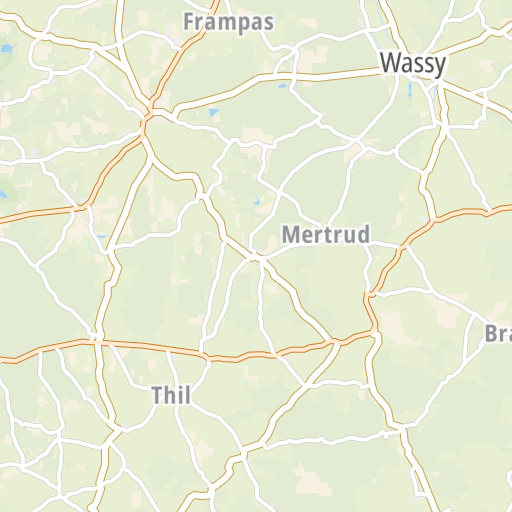Screen dimensions: 512x512
Task: Click the small pond on the road west of Wassy
Action: pos(282,86)
